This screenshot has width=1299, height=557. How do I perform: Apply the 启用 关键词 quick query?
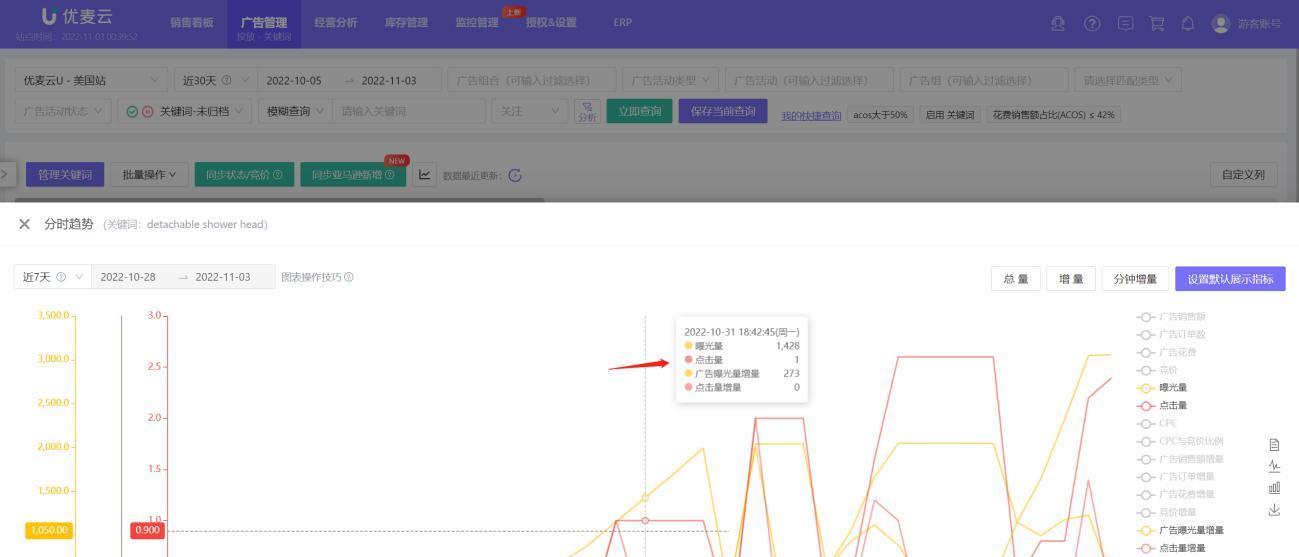tap(949, 115)
